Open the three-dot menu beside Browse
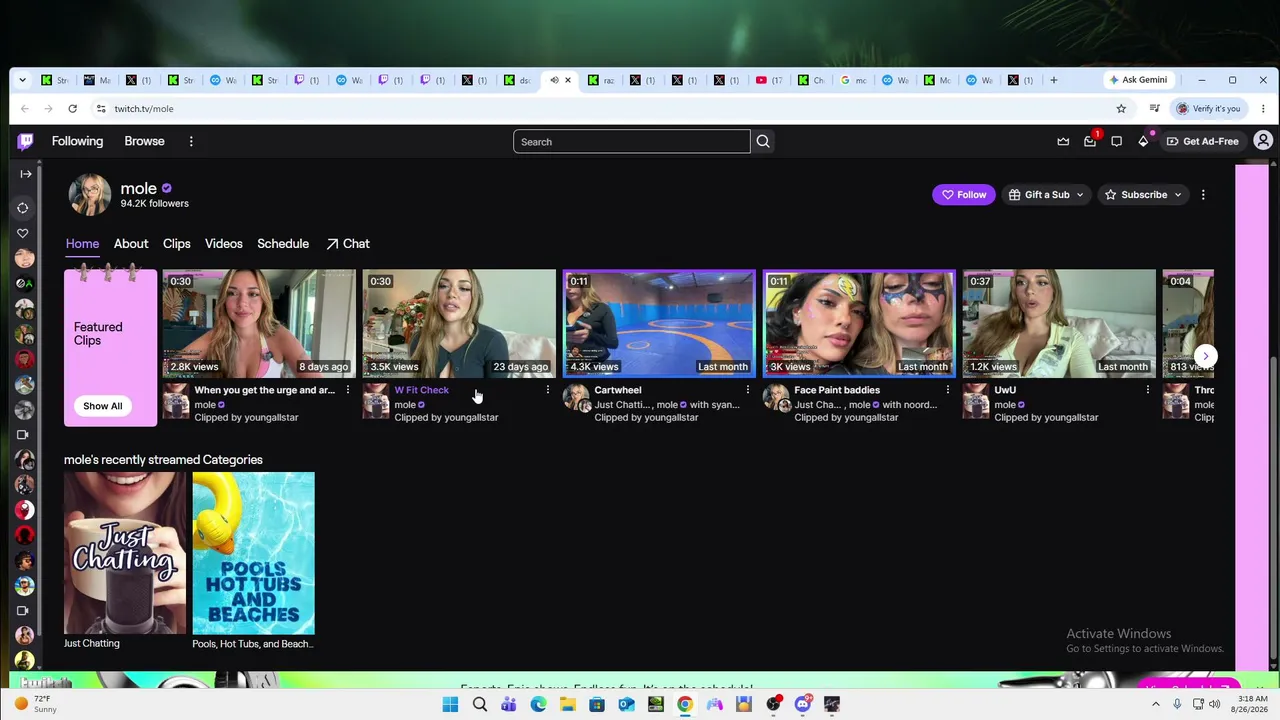The height and width of the screenshot is (720, 1280). [x=191, y=141]
